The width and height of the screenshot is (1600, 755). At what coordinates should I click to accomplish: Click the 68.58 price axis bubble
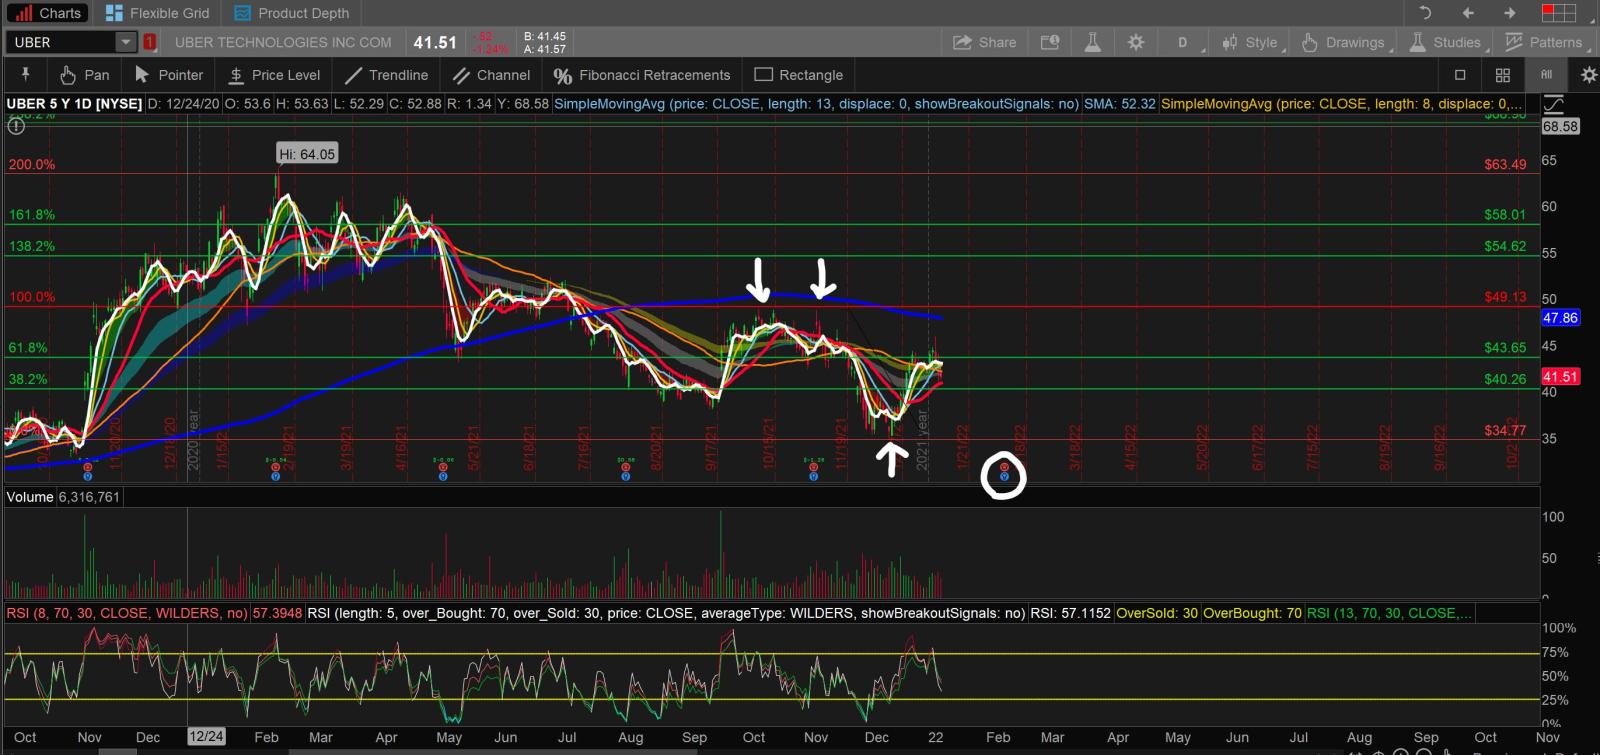1560,126
